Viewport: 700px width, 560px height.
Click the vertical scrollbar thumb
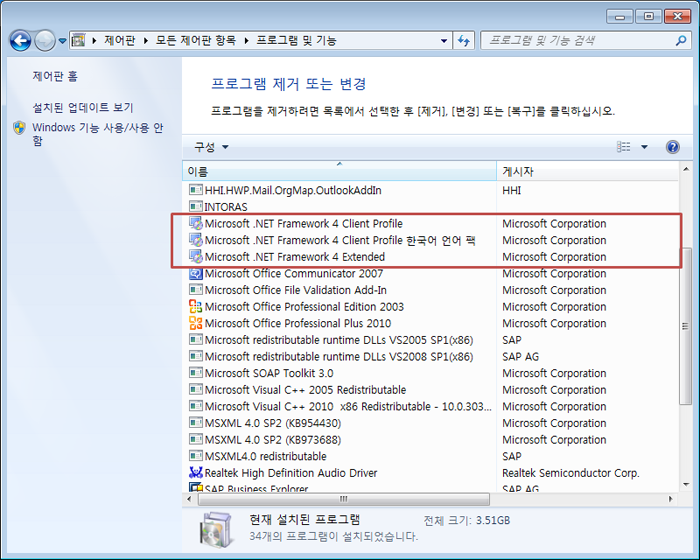[685, 326]
